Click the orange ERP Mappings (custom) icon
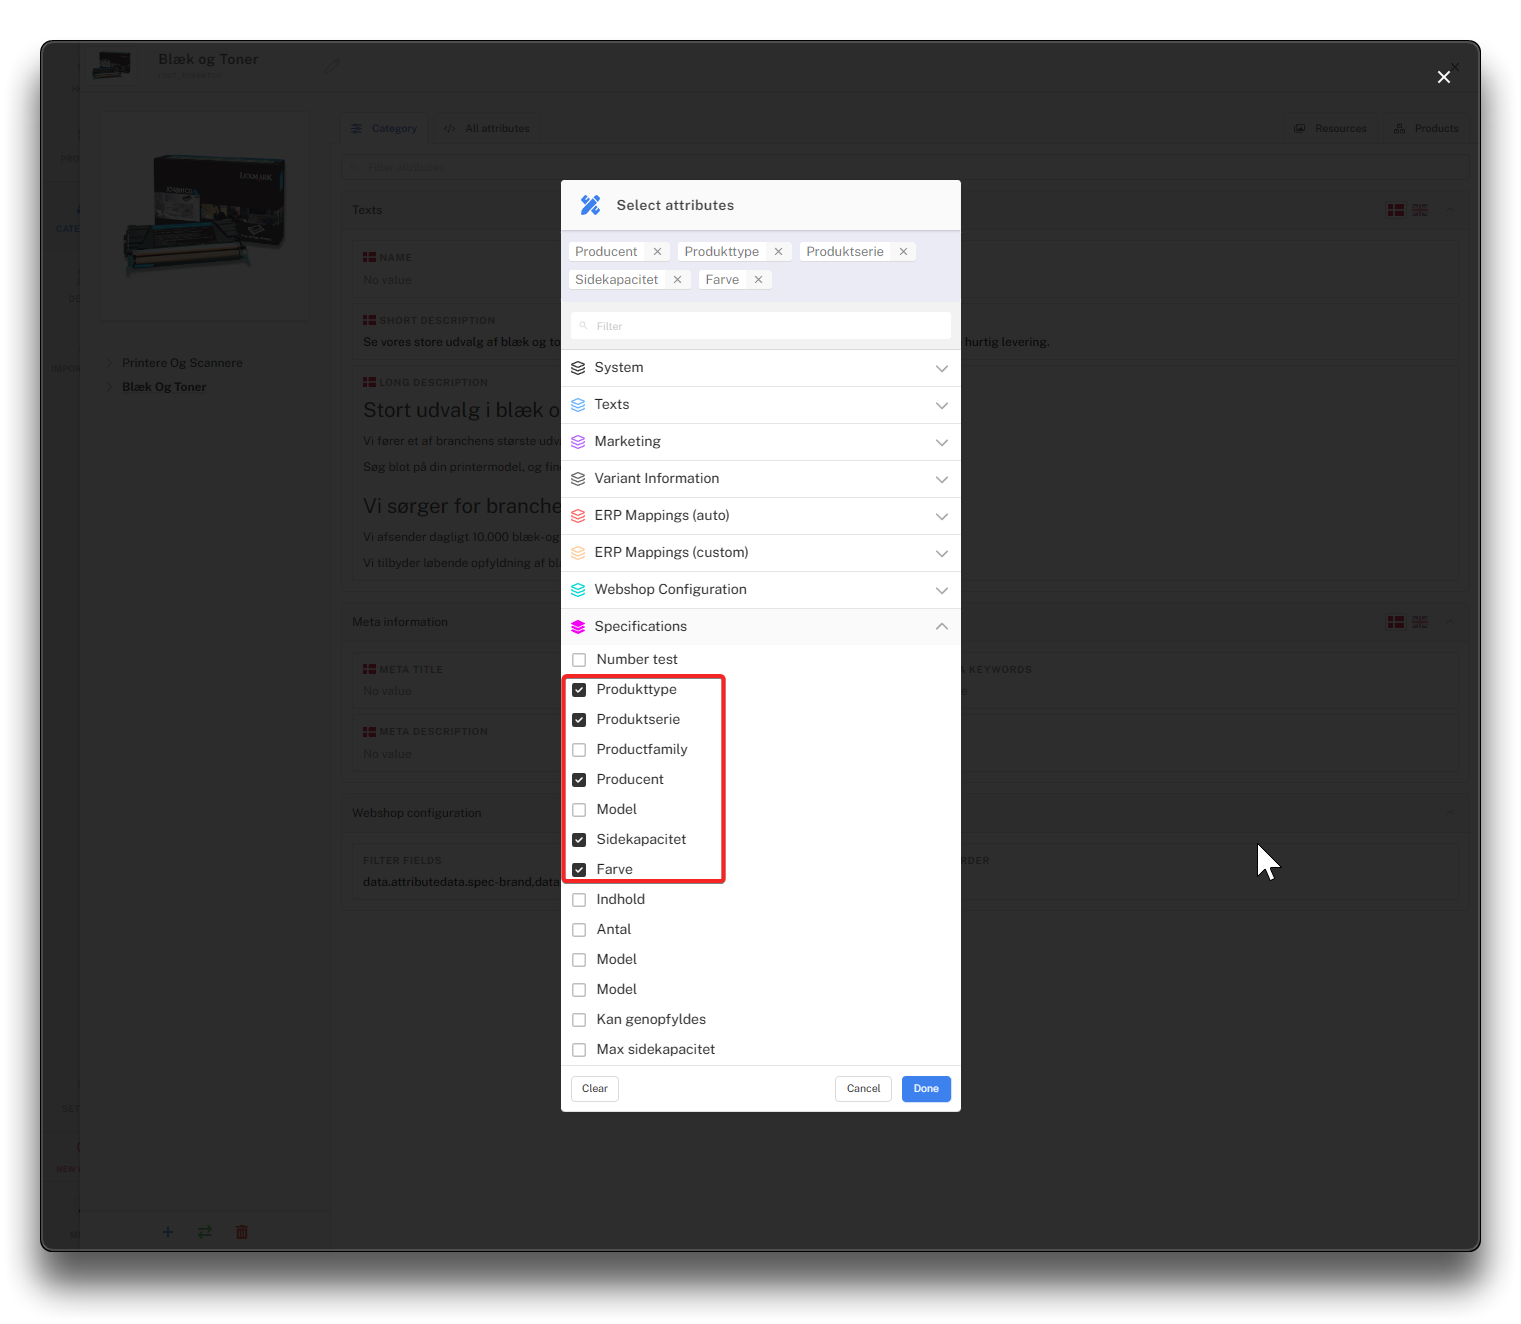Viewport: 1521px width, 1324px height. [x=578, y=553]
